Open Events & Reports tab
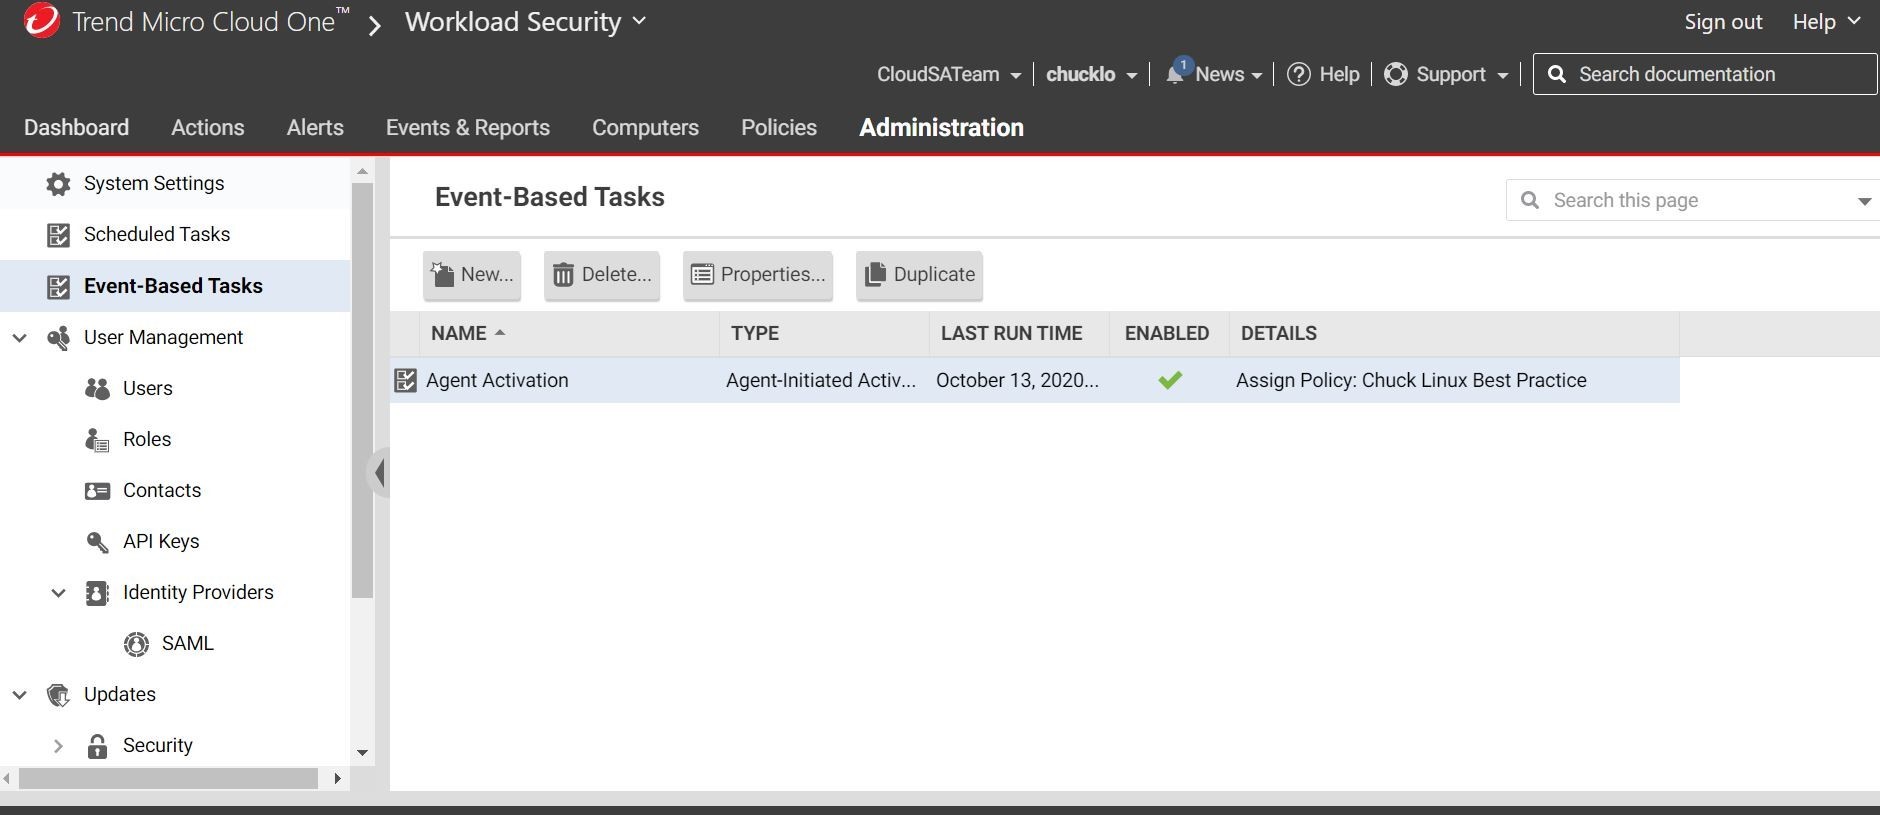Screen dimensions: 1880x815 pos(468,128)
